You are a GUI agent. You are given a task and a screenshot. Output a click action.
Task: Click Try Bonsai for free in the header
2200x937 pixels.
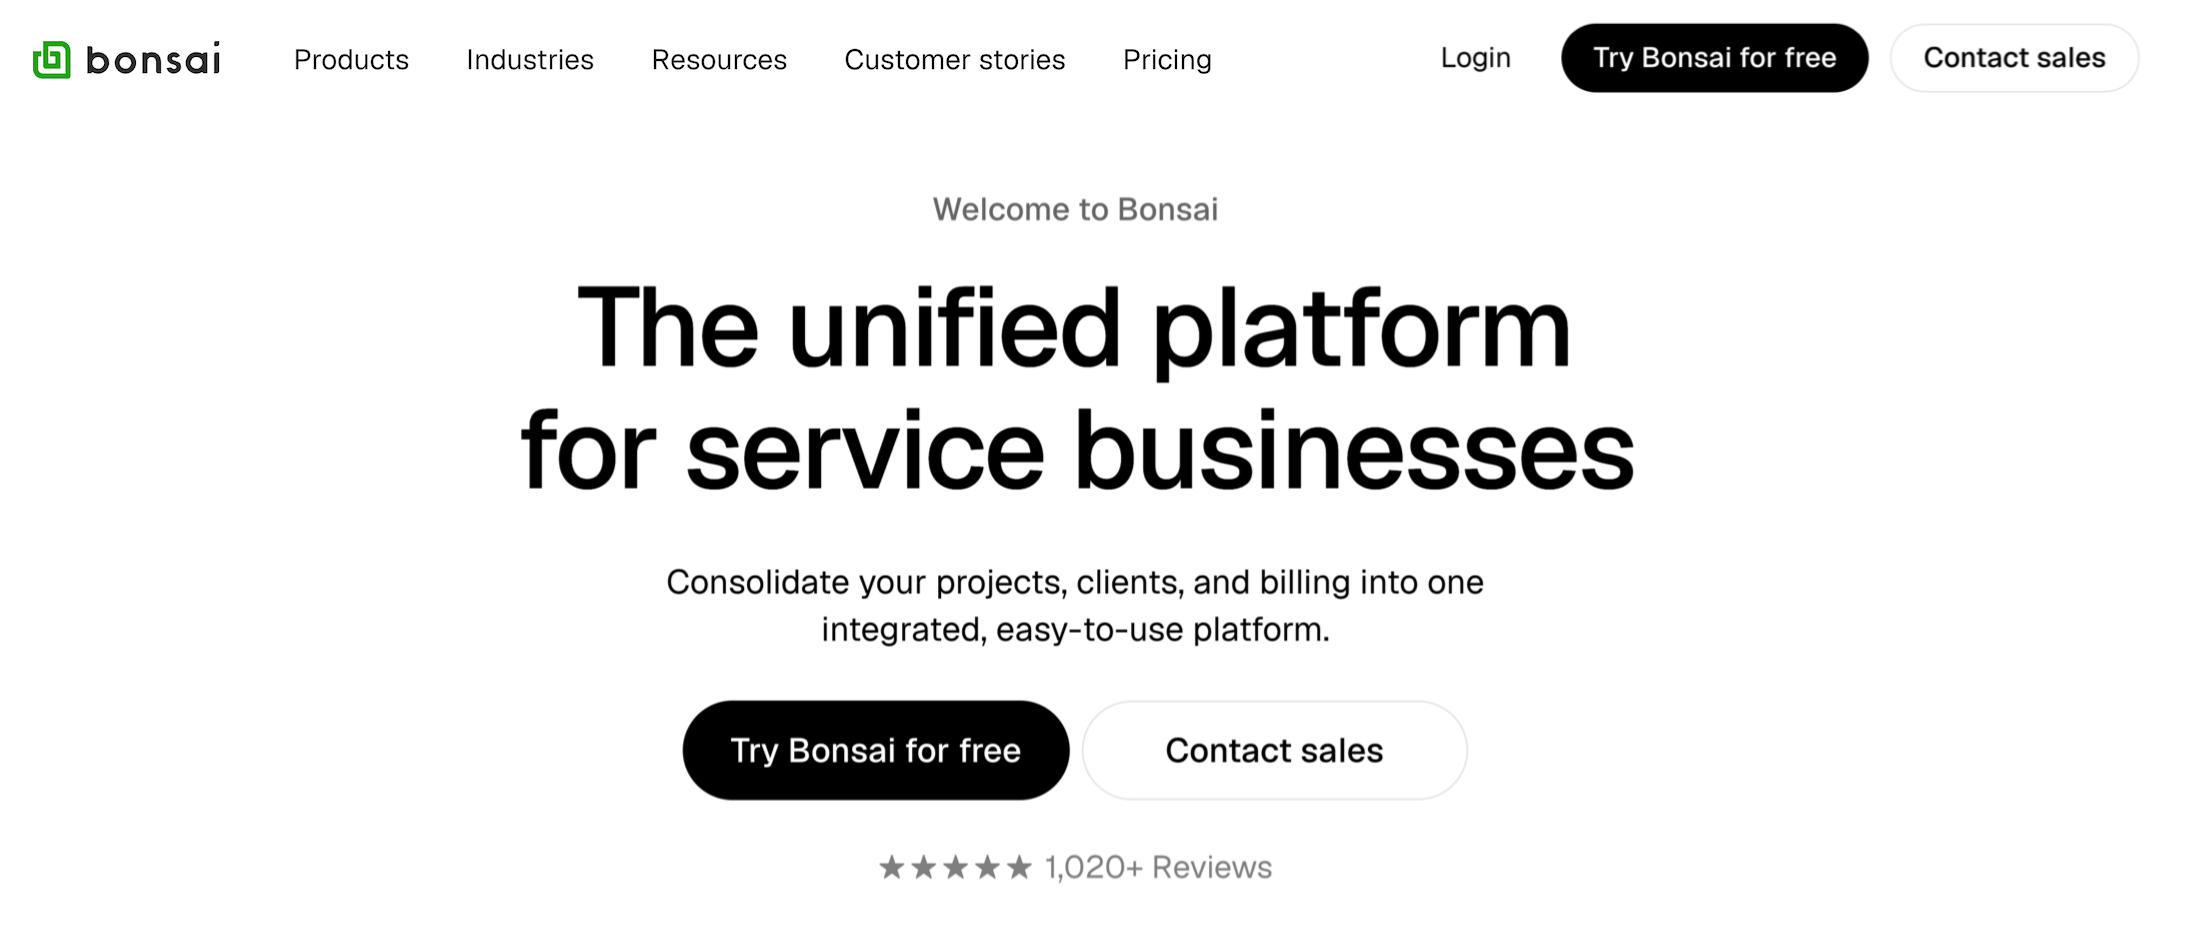1714,58
